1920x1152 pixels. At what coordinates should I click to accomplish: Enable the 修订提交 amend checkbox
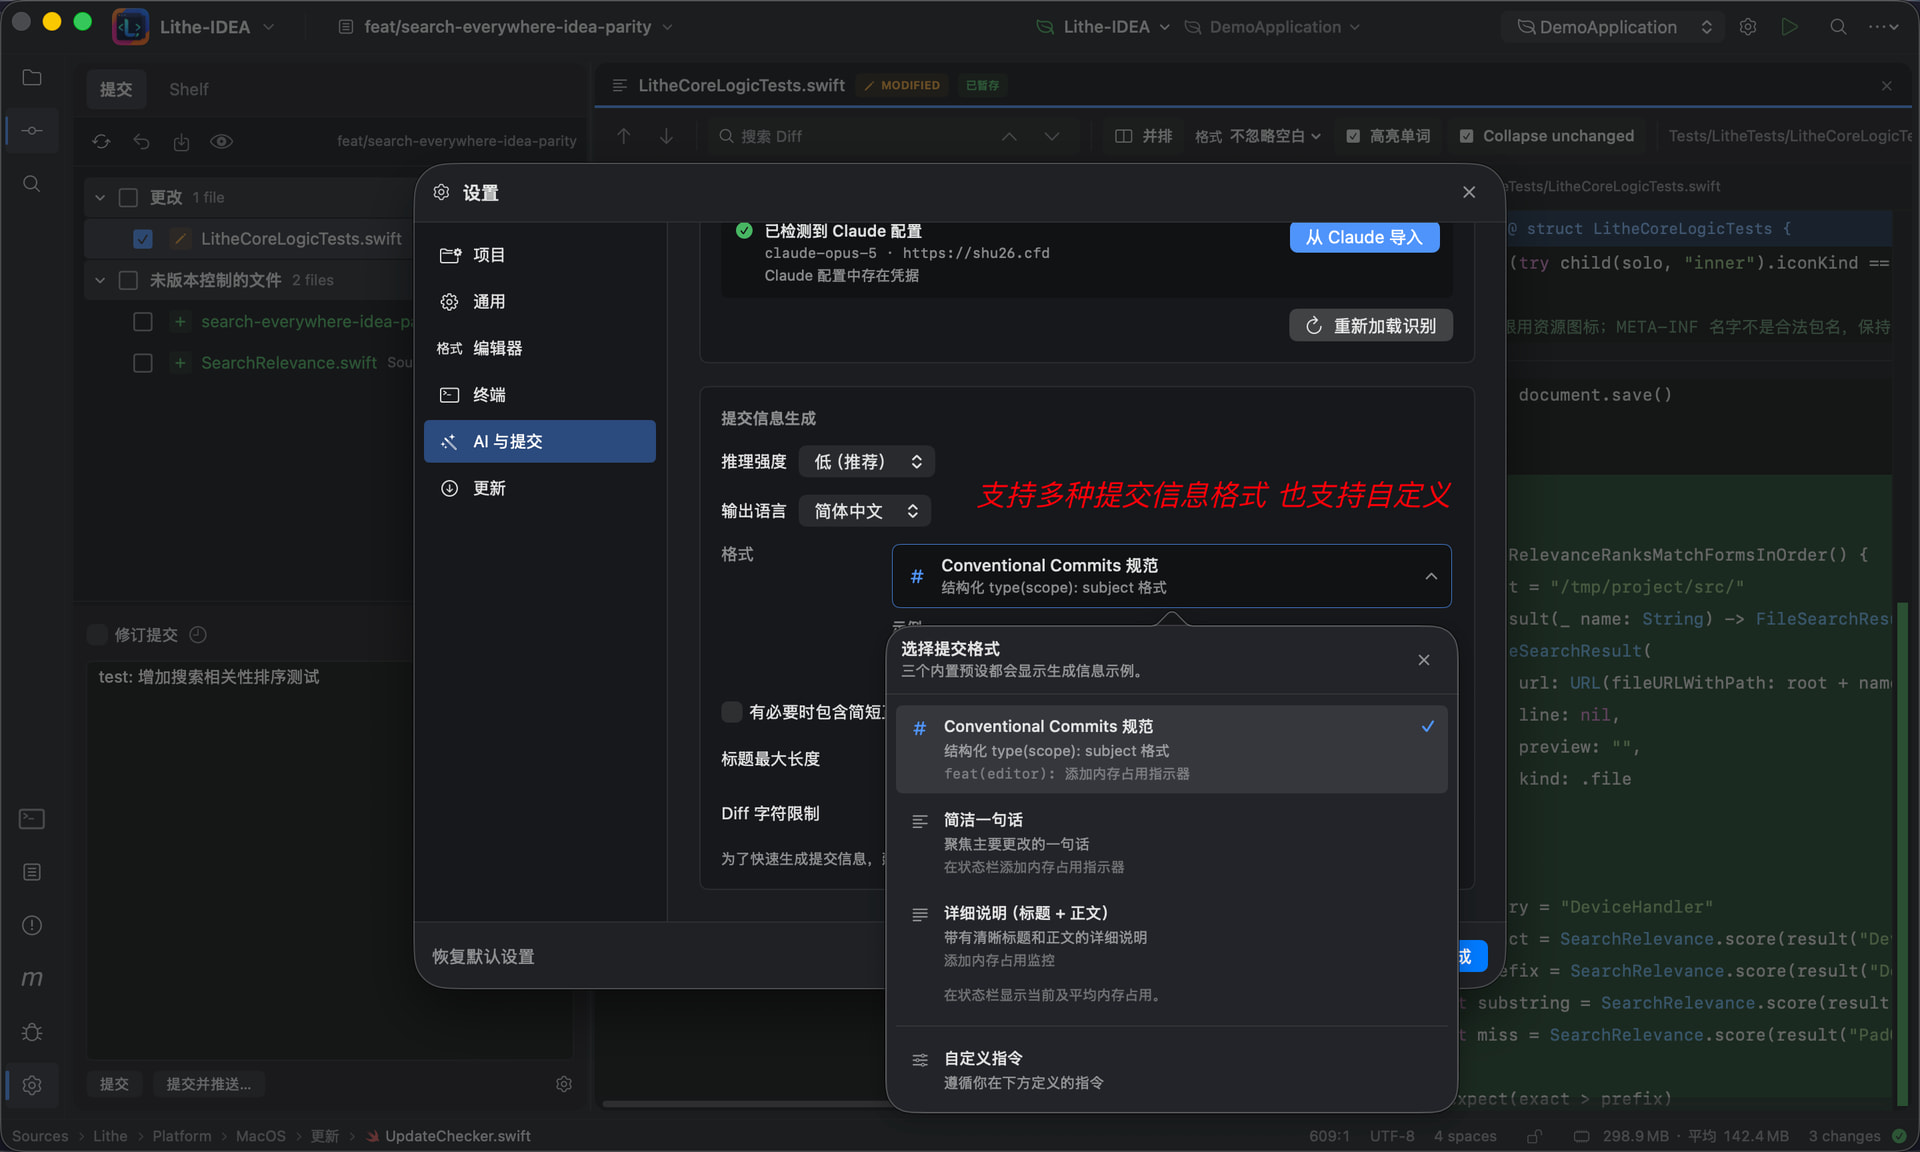(x=97, y=634)
